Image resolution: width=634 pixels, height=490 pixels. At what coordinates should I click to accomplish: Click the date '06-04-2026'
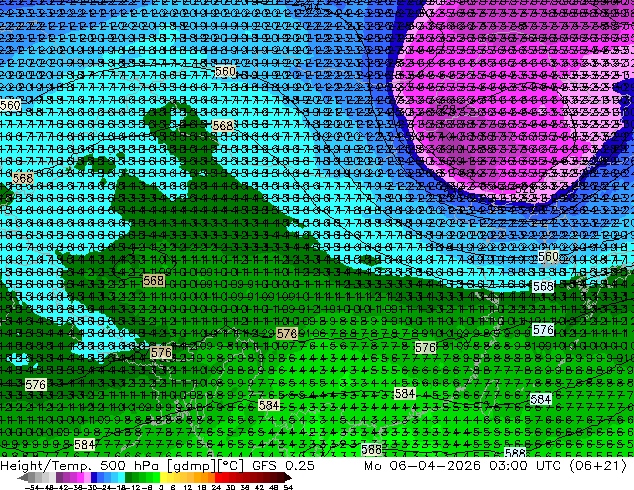pos(435,465)
